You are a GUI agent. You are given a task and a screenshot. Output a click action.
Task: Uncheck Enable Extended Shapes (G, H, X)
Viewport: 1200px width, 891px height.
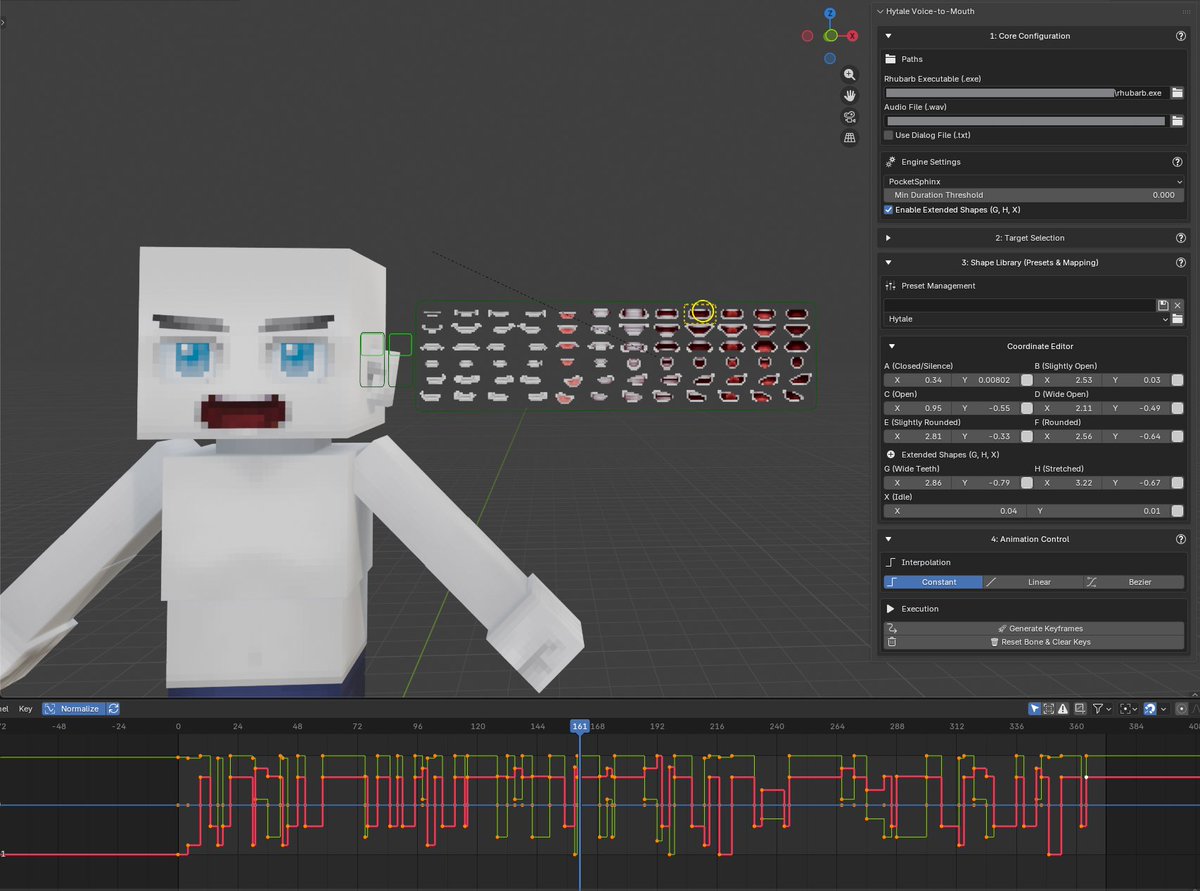[889, 210]
